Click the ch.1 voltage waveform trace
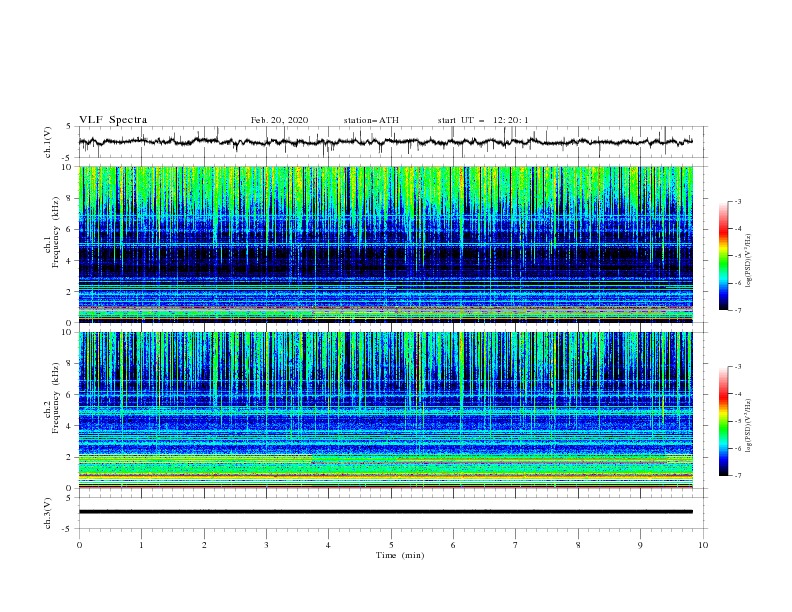792x612 pixels. pos(386,142)
